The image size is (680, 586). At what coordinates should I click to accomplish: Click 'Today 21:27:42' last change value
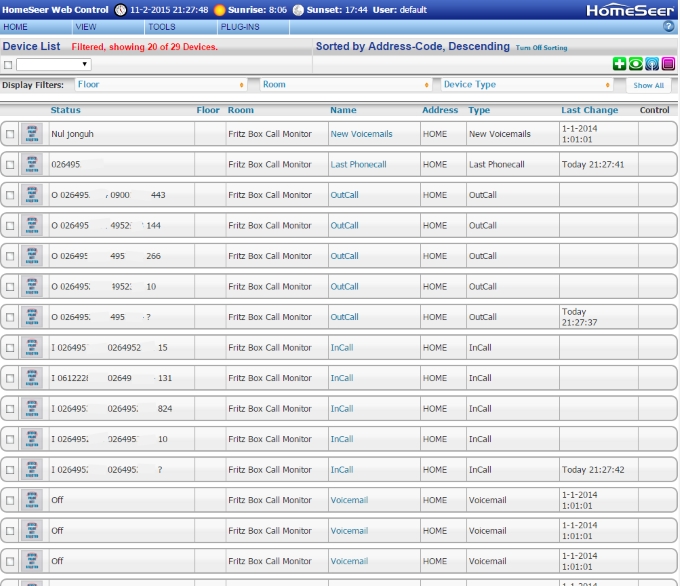pos(593,469)
